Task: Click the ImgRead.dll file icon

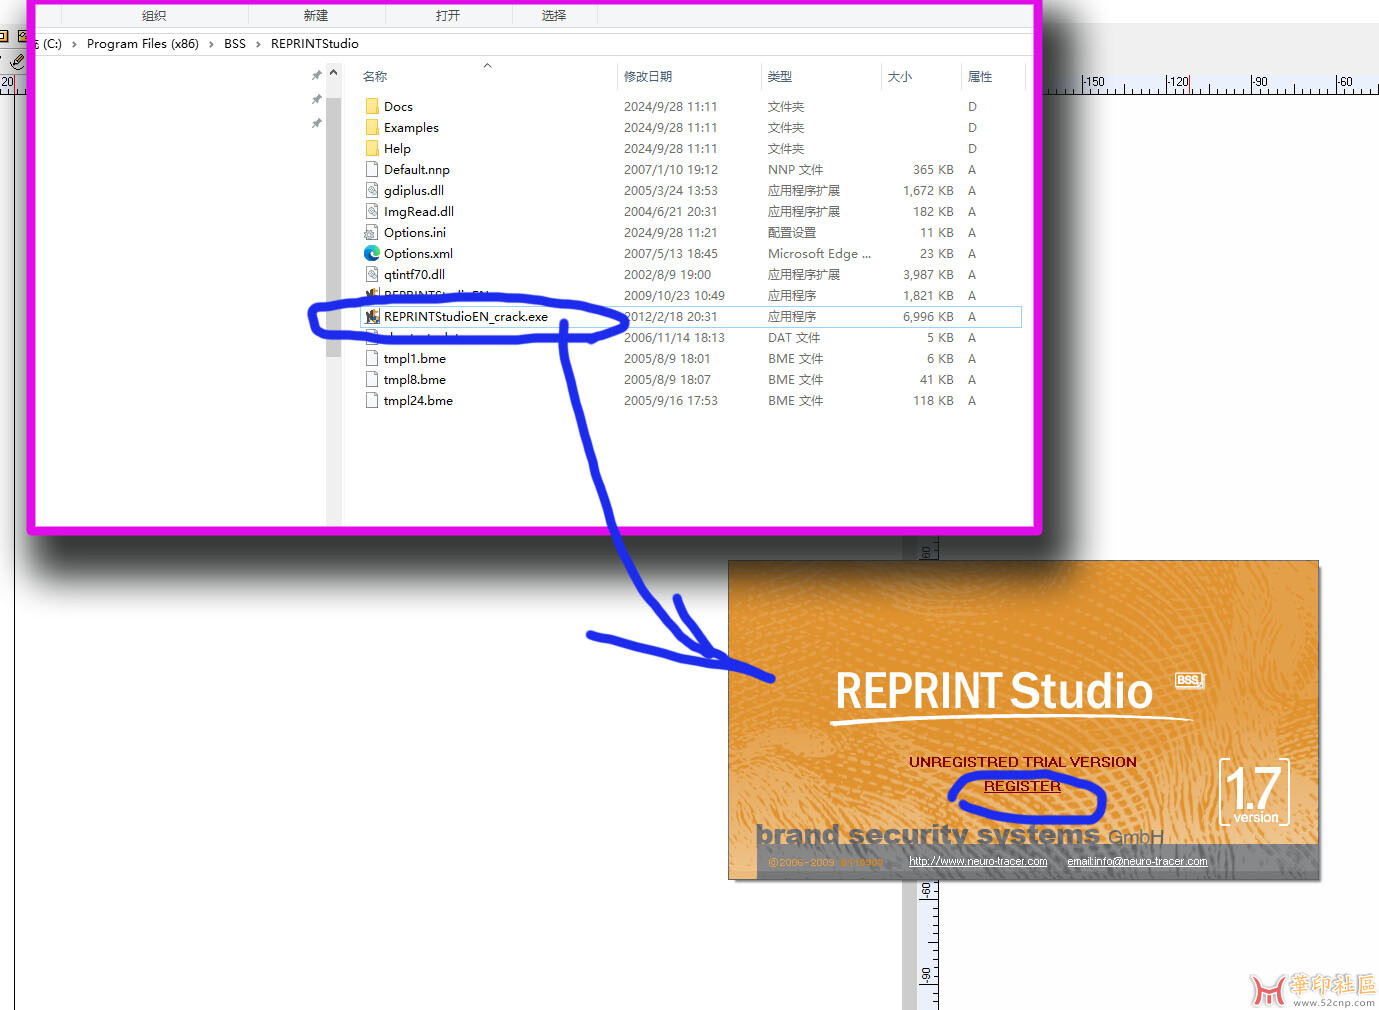Action: pyautogui.click(x=372, y=211)
